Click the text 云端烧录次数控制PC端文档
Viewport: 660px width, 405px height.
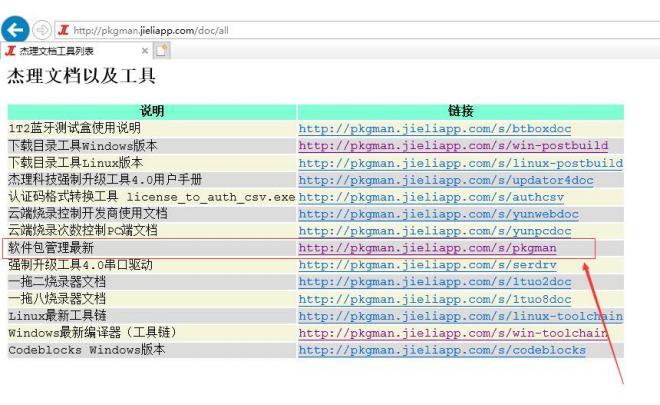point(83,230)
